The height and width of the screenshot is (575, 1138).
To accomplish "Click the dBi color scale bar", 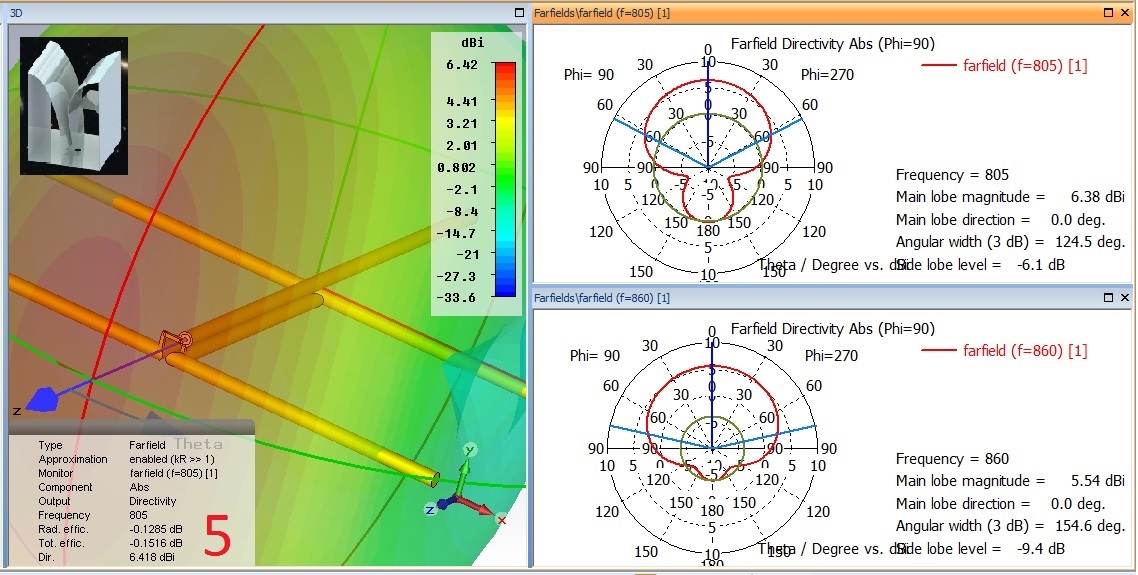I will 504,179.
